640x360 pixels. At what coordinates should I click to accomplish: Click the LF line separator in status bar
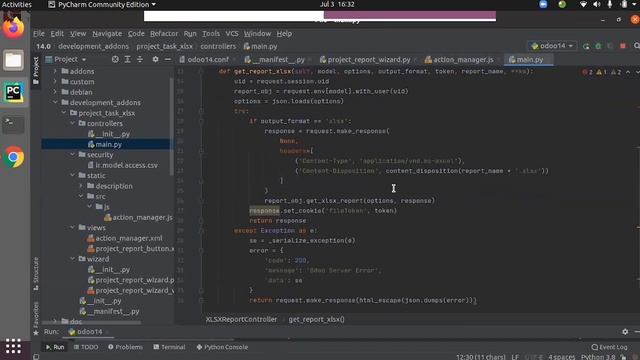click(515, 357)
